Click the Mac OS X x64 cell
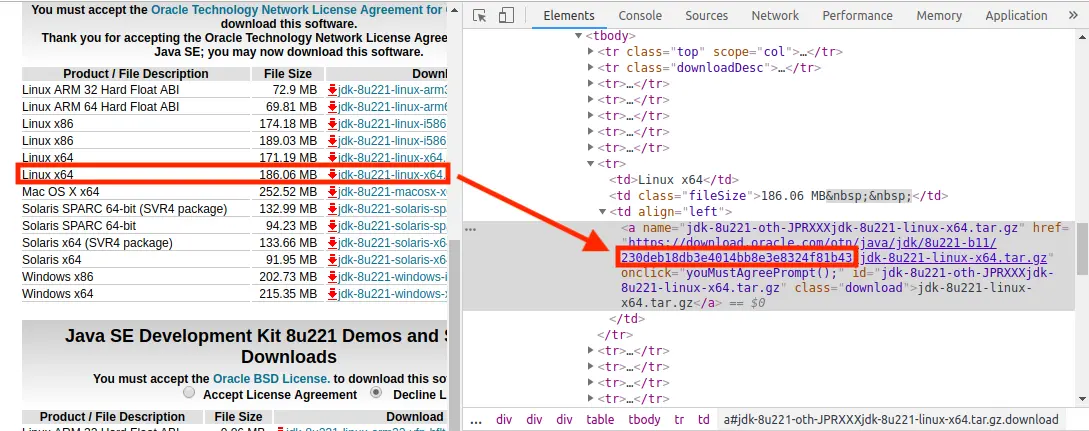The width and height of the screenshot is (1089, 431). [x=61, y=192]
